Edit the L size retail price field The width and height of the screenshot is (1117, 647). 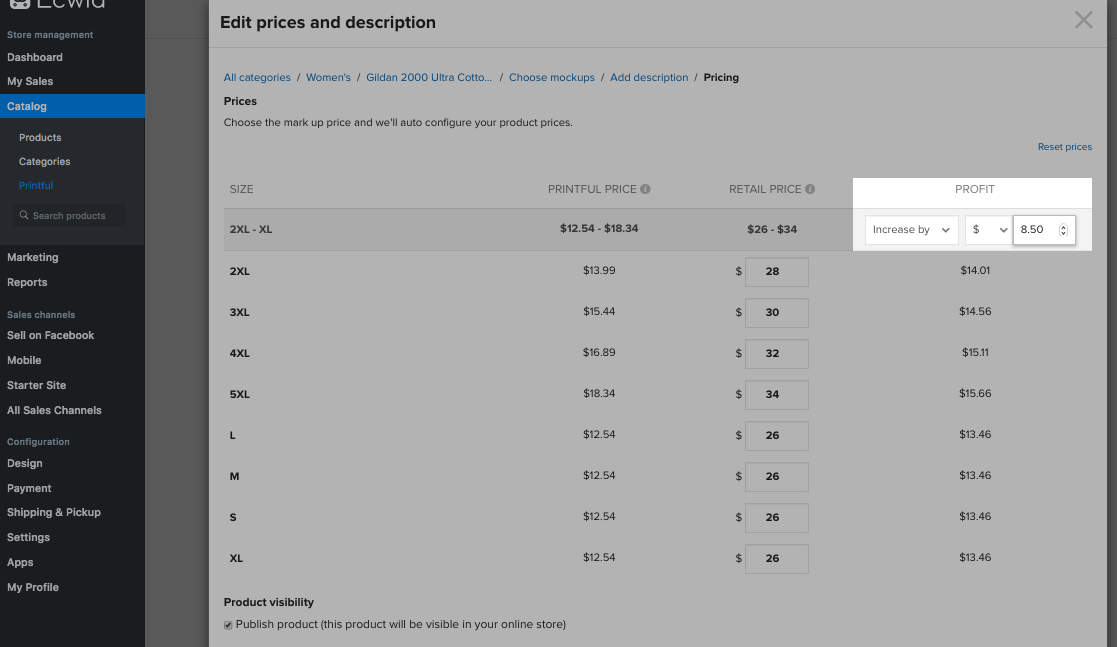pyautogui.click(x=776, y=435)
